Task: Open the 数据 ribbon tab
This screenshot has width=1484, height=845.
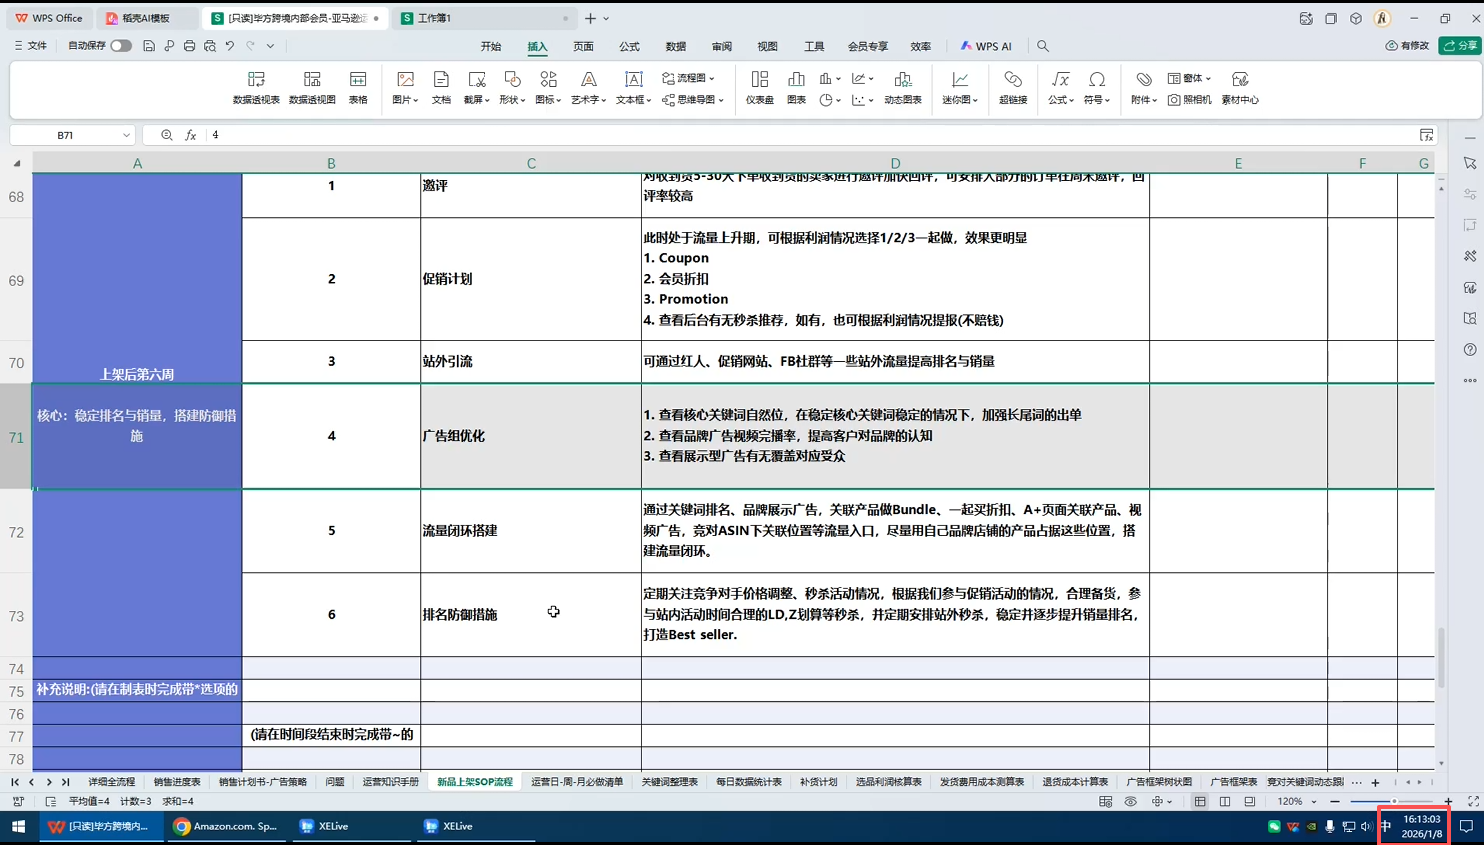Action: (x=675, y=46)
